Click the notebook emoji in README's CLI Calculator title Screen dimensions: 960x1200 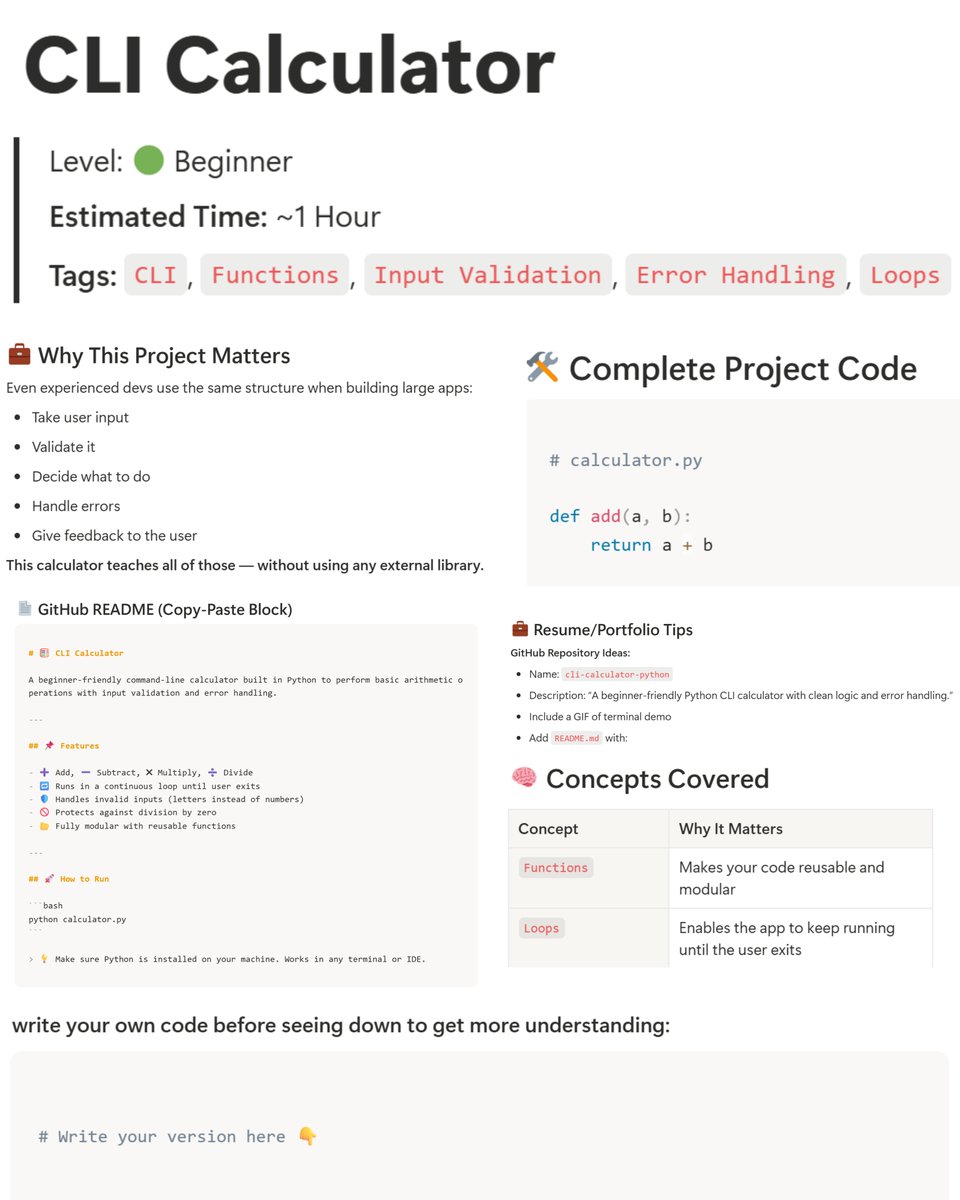[44, 653]
